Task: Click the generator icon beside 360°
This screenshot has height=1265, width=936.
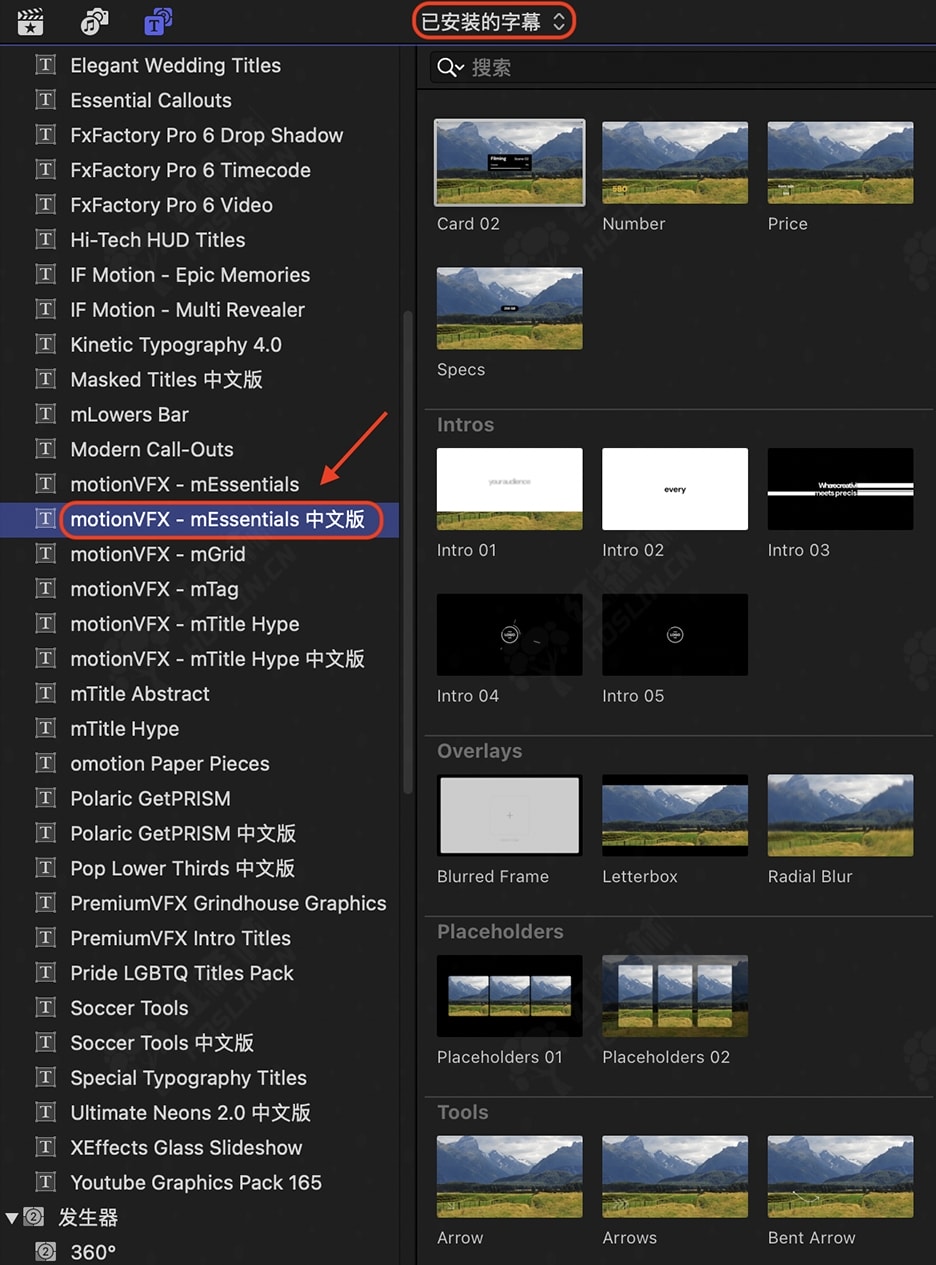Action: (45, 1252)
